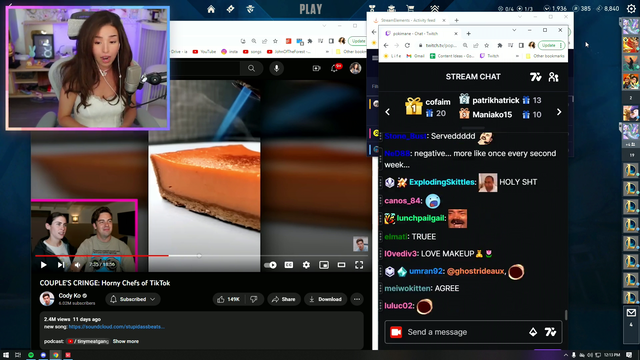Share the YouTube video
This screenshot has height=360, width=640.
click(284, 299)
